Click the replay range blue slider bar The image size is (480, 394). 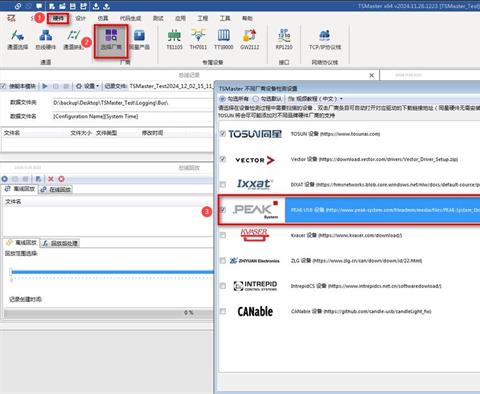(112, 272)
